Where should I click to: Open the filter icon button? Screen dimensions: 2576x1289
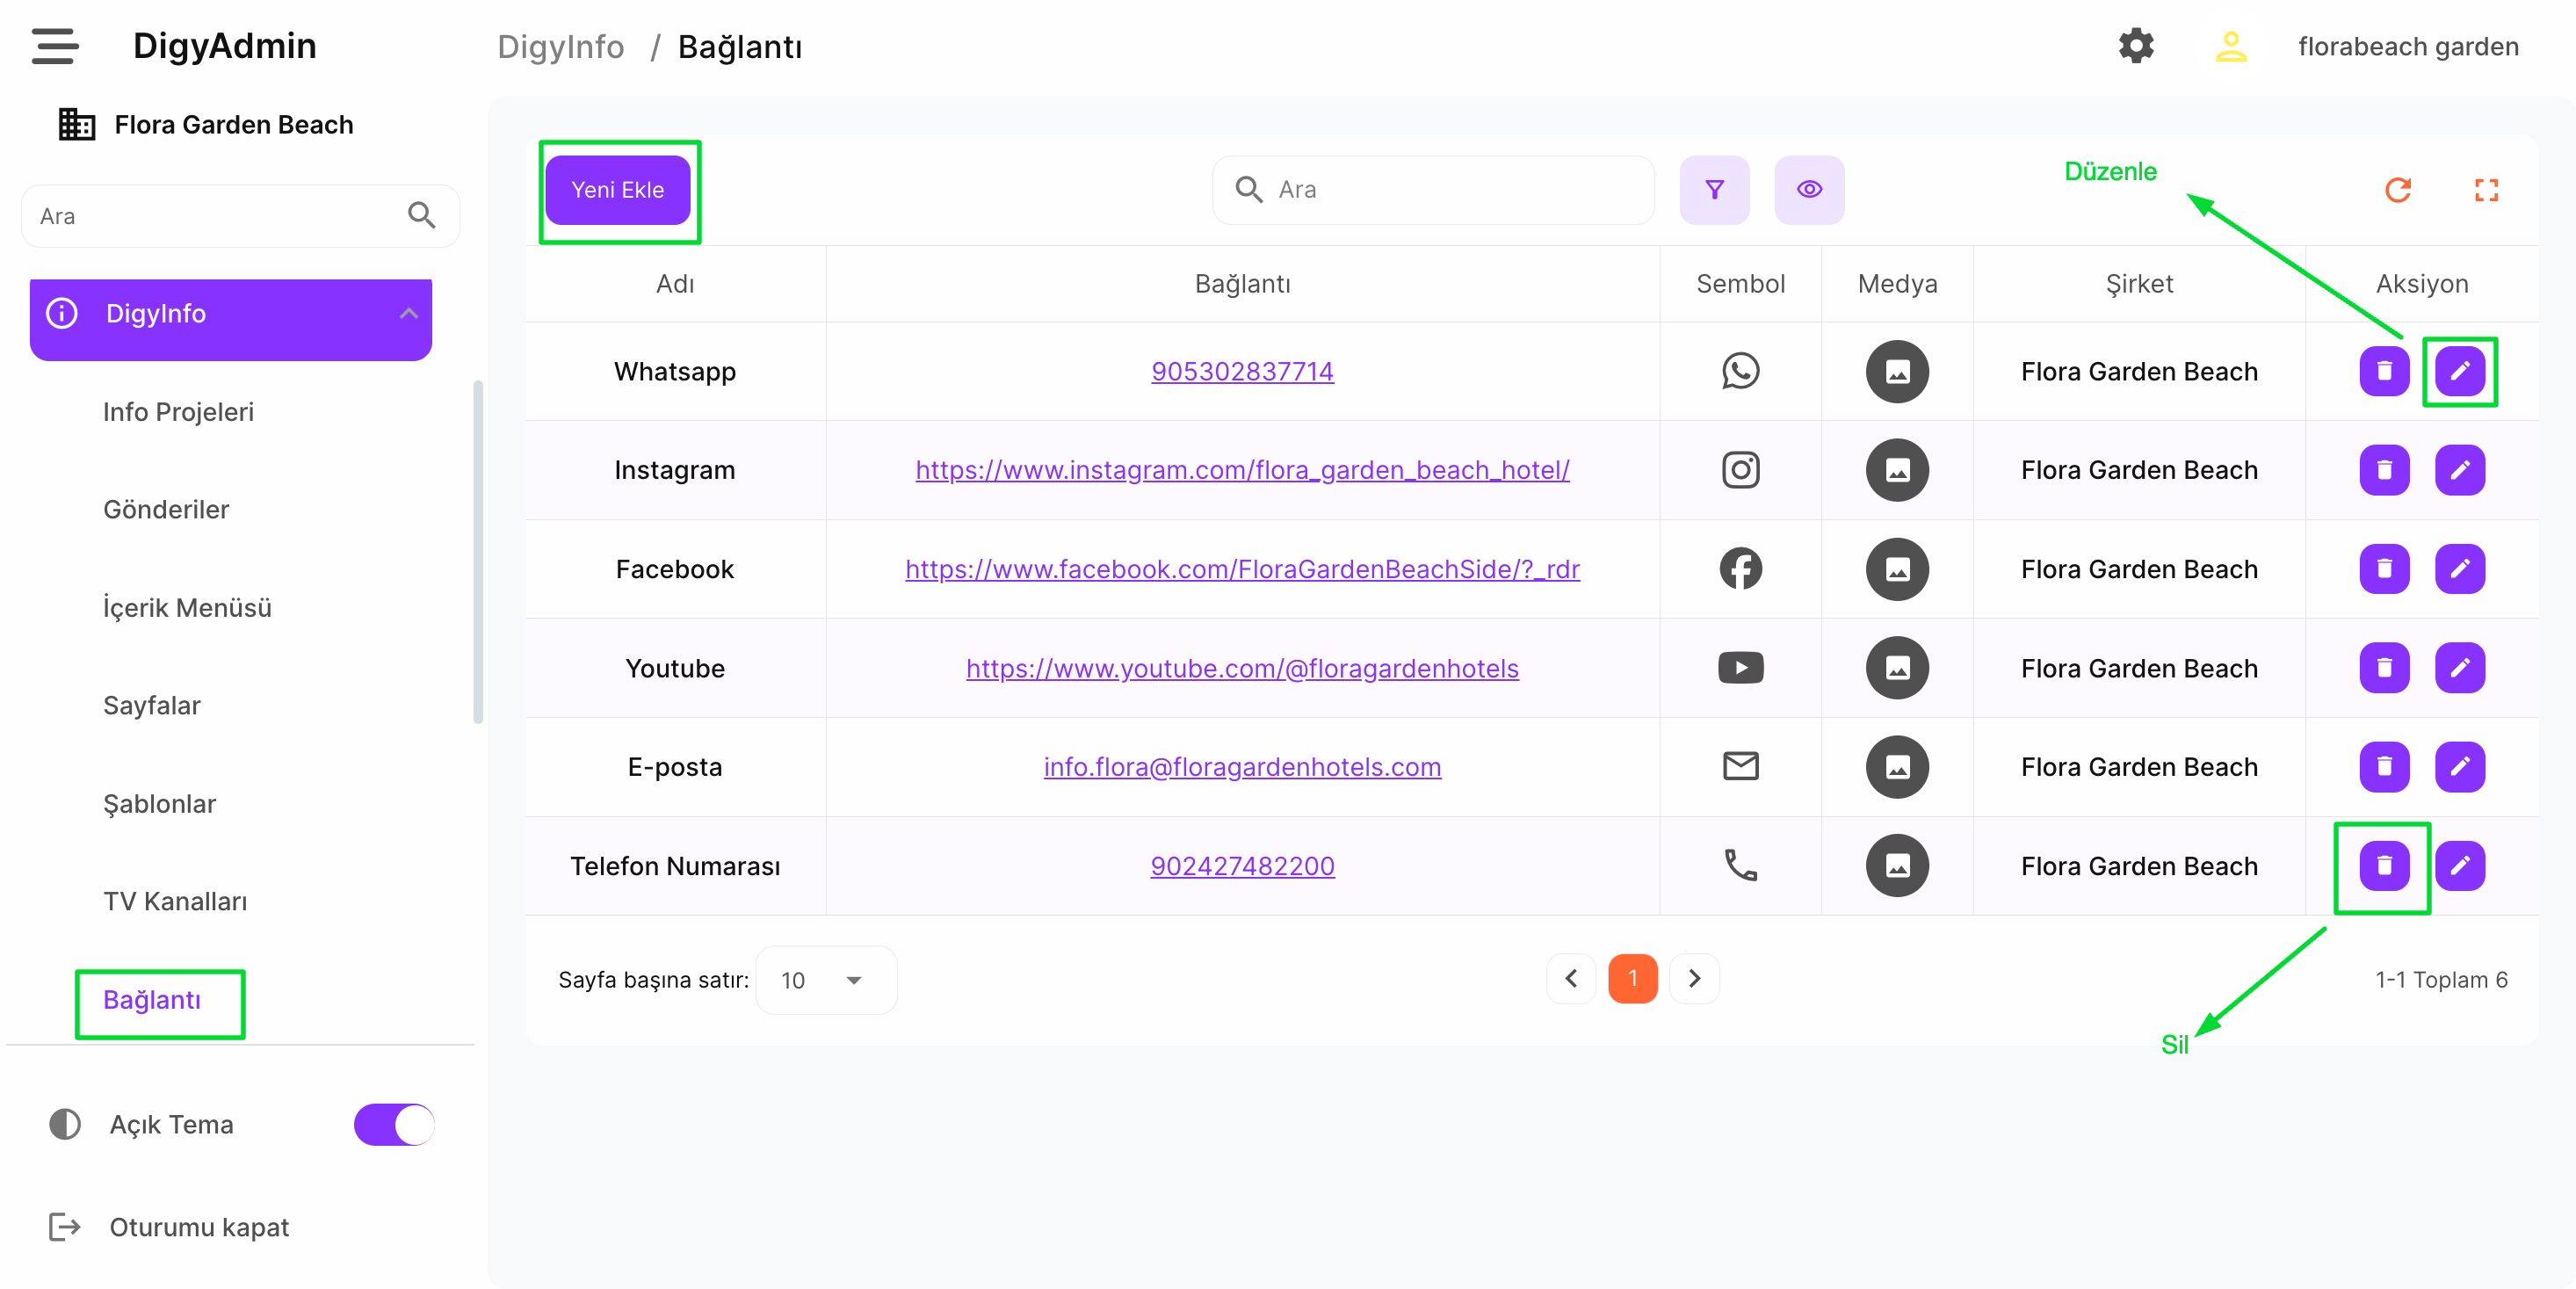(1713, 189)
